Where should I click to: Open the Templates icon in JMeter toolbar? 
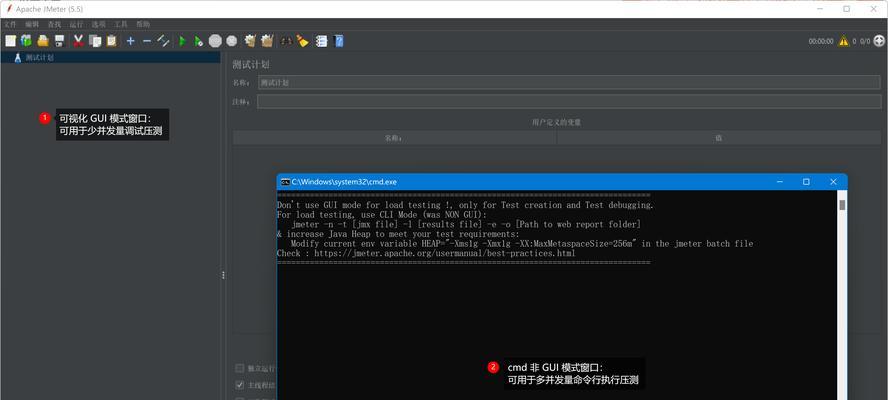[x=26, y=41]
